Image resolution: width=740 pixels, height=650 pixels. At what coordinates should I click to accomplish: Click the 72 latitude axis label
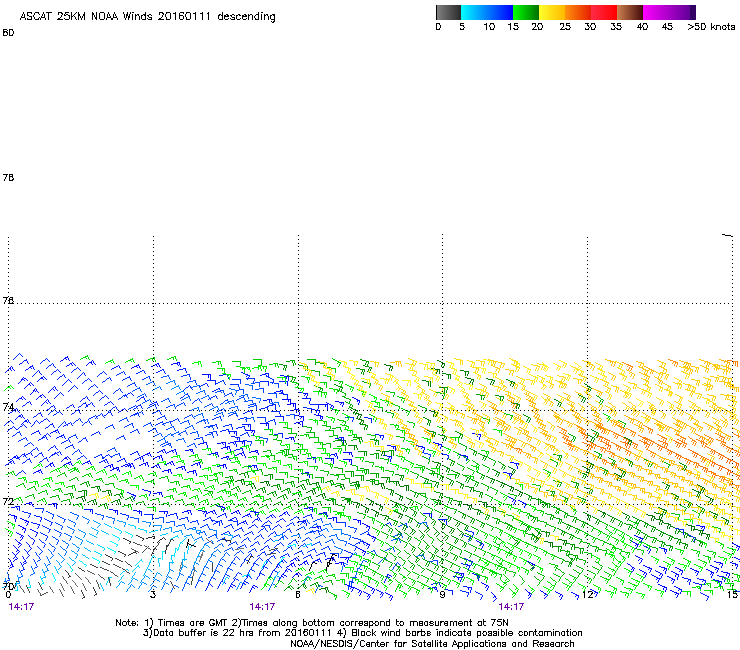[x=8, y=501]
